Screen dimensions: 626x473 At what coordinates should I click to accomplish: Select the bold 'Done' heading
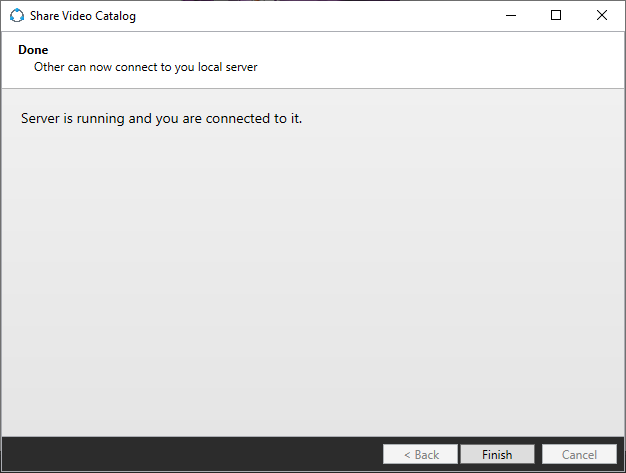tap(33, 50)
